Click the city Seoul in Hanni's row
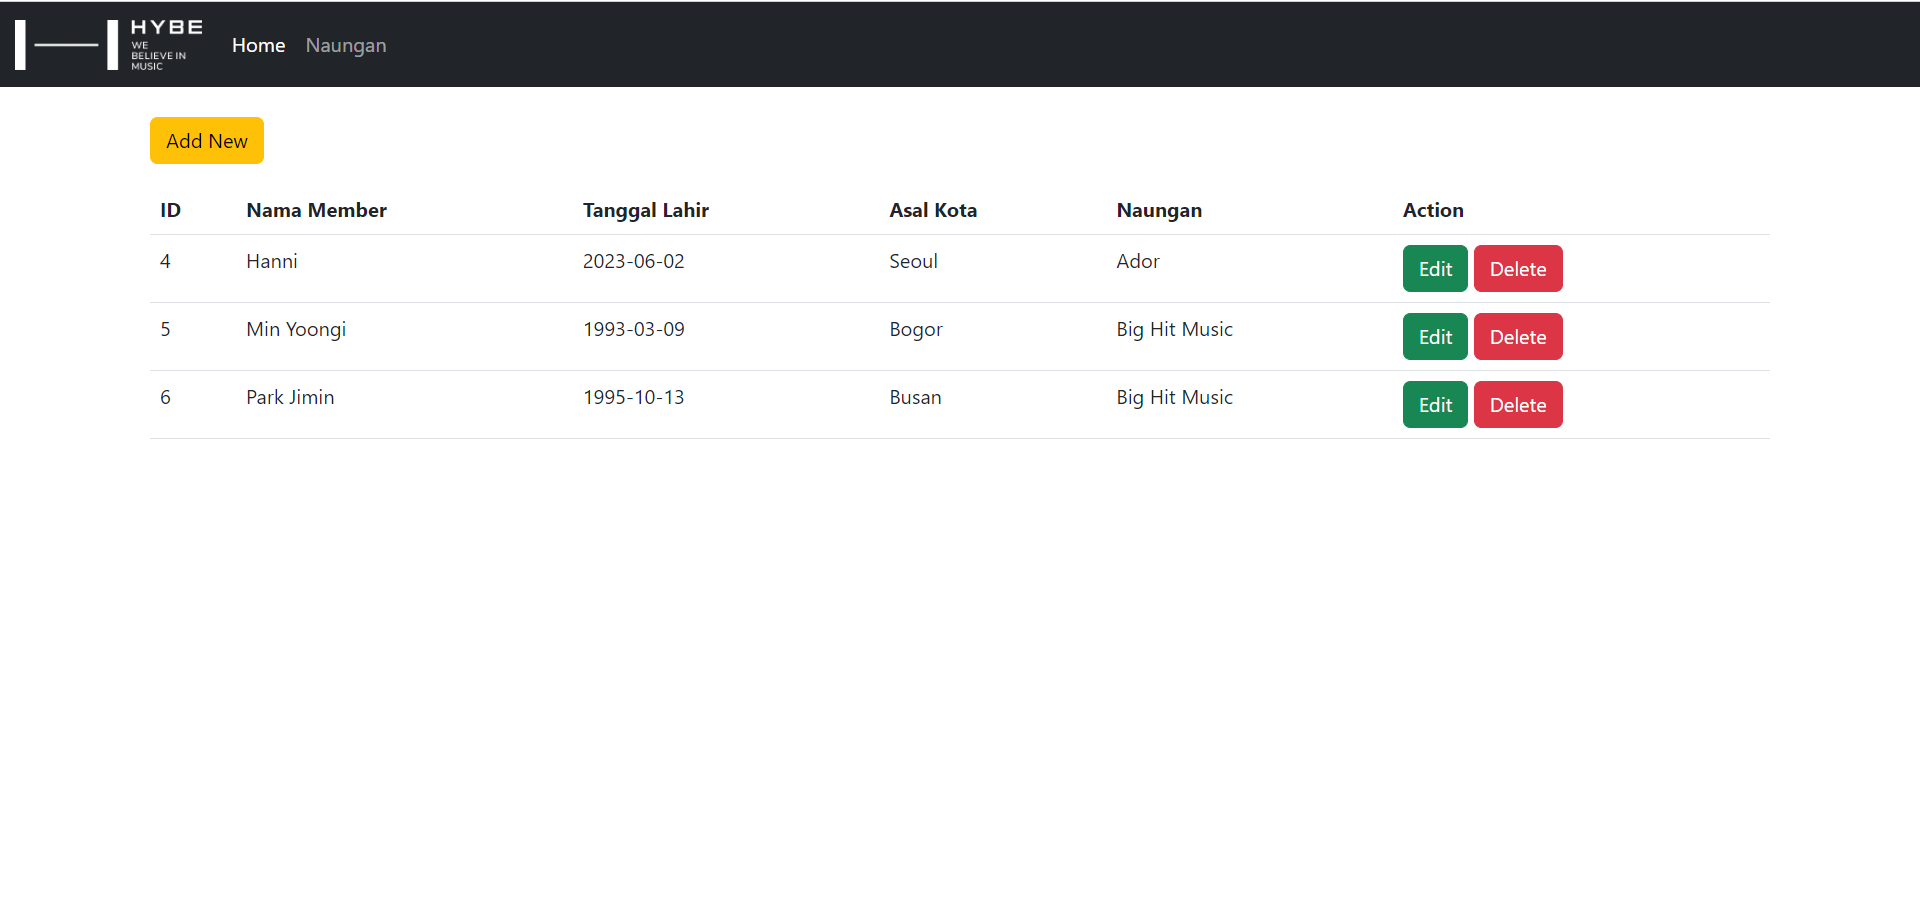The width and height of the screenshot is (1920, 902). pyautogui.click(x=912, y=261)
